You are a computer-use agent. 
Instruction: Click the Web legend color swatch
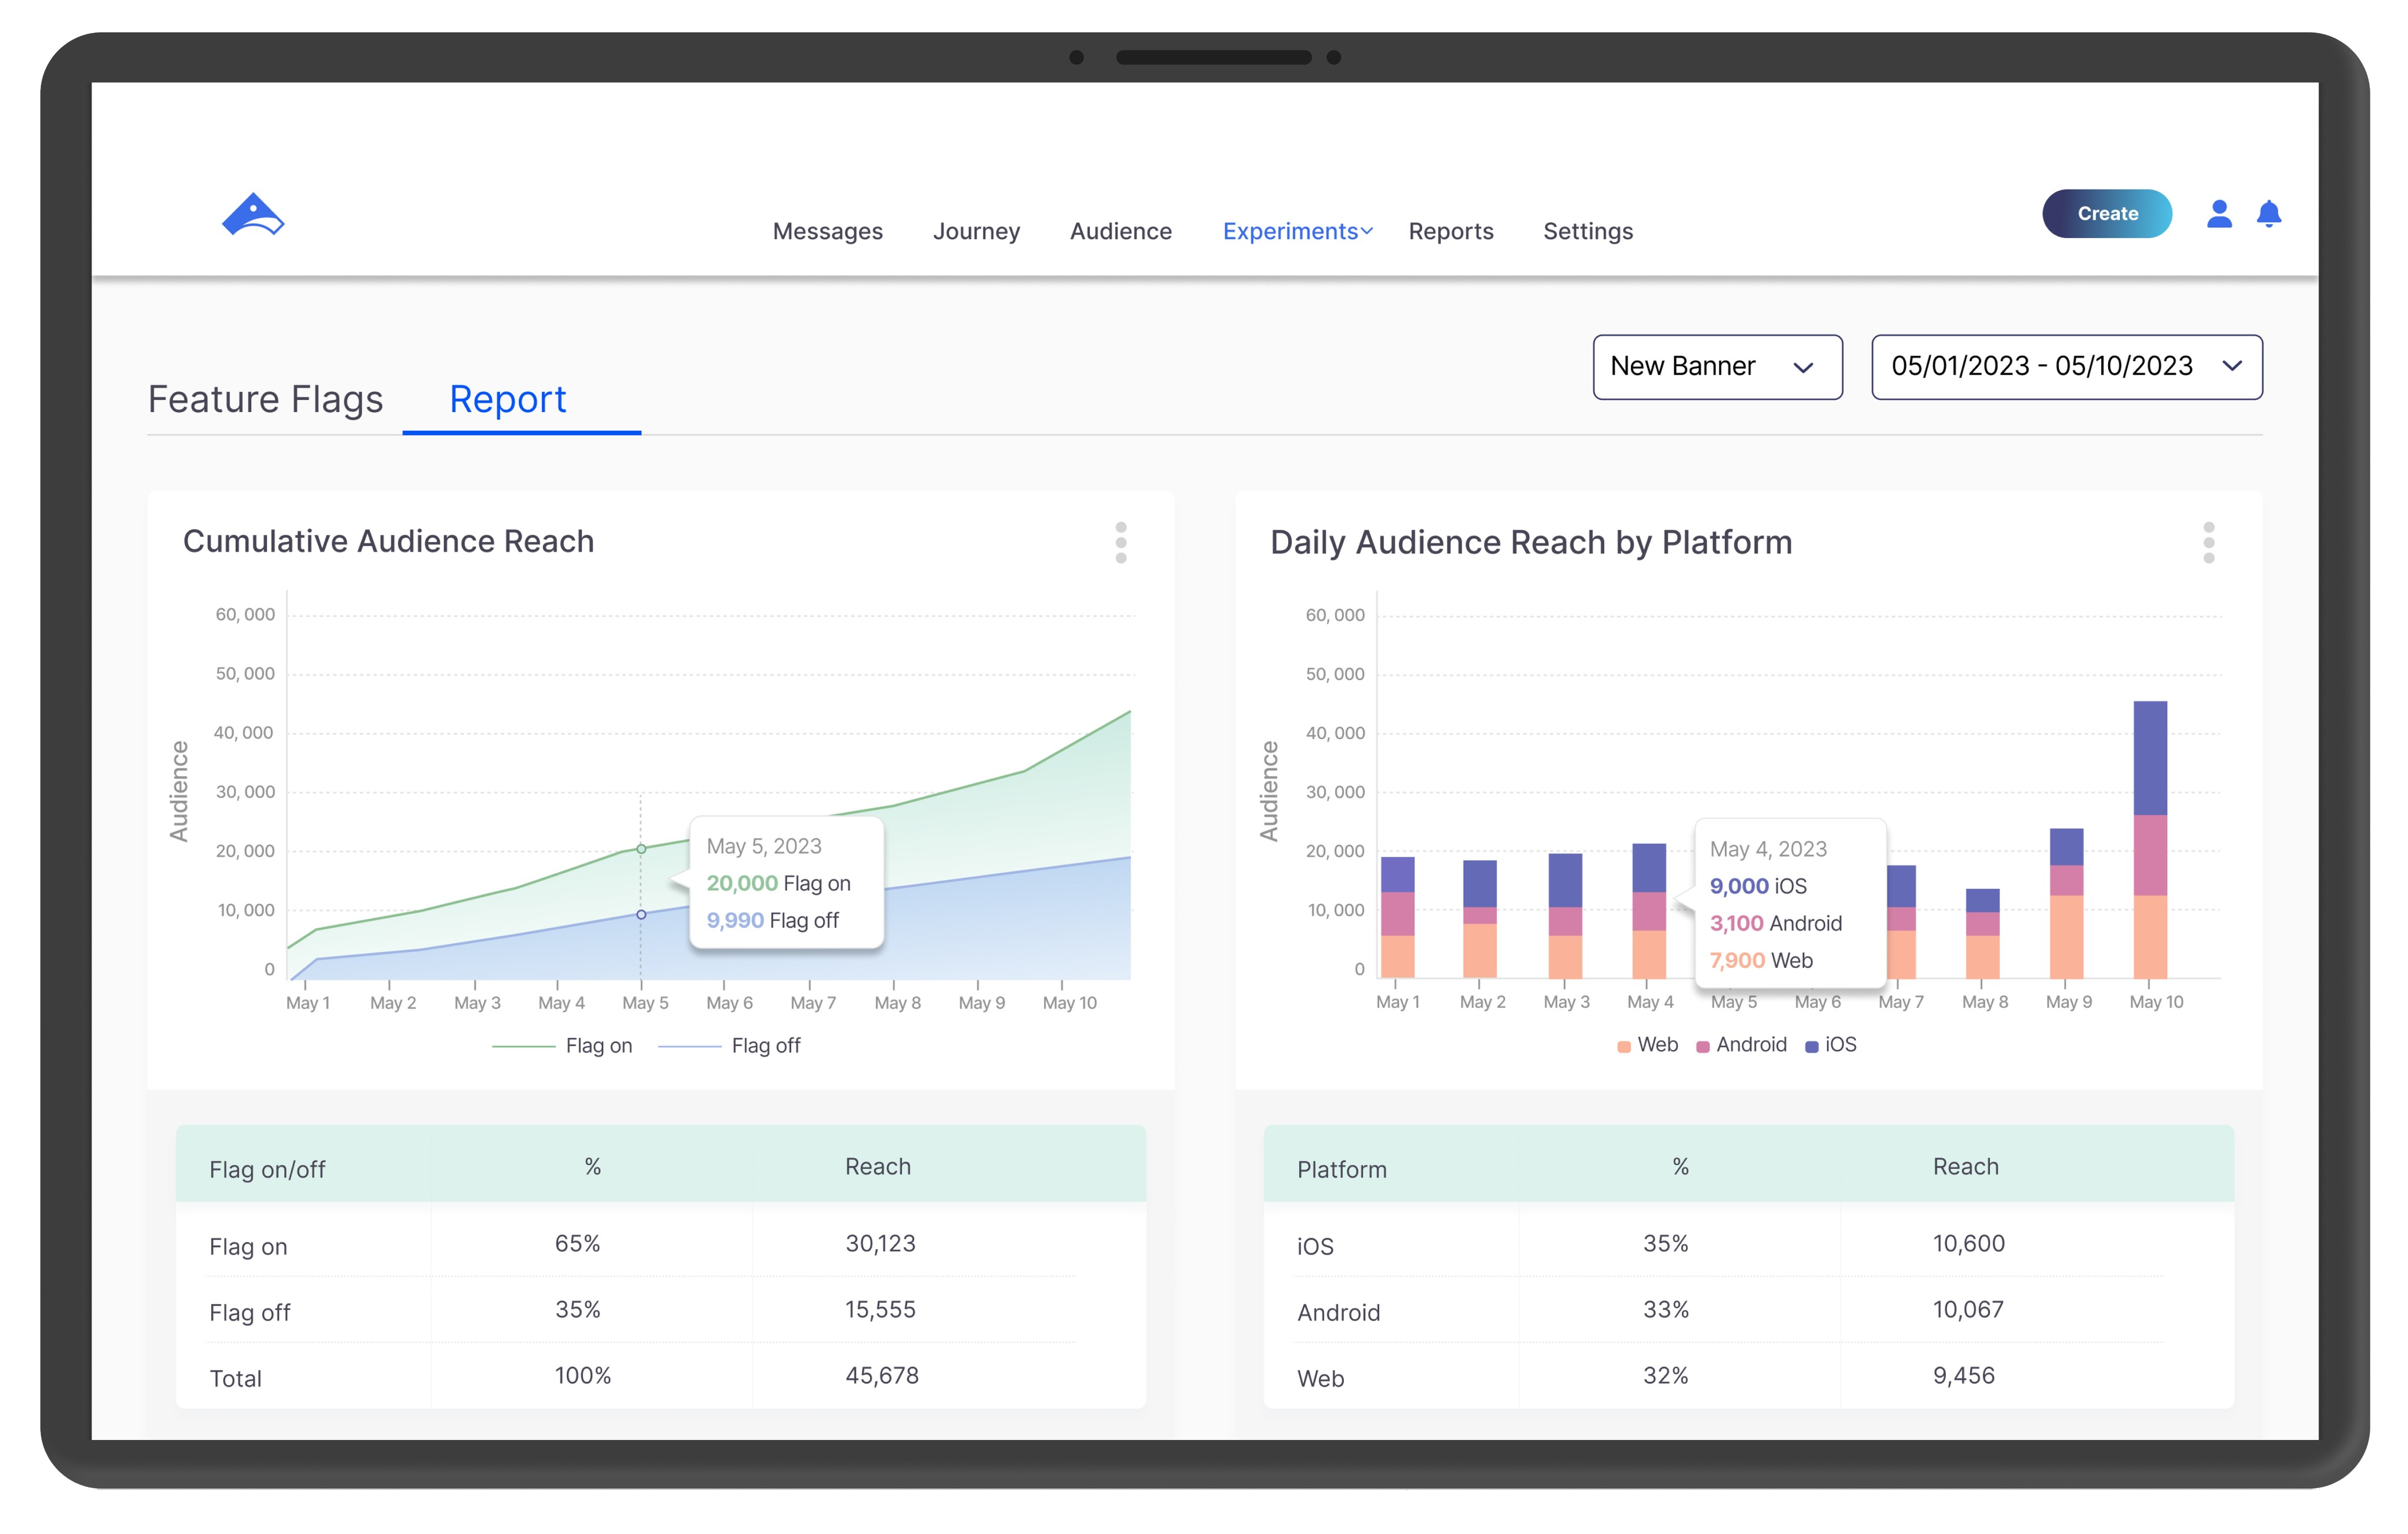[x=1624, y=1046]
